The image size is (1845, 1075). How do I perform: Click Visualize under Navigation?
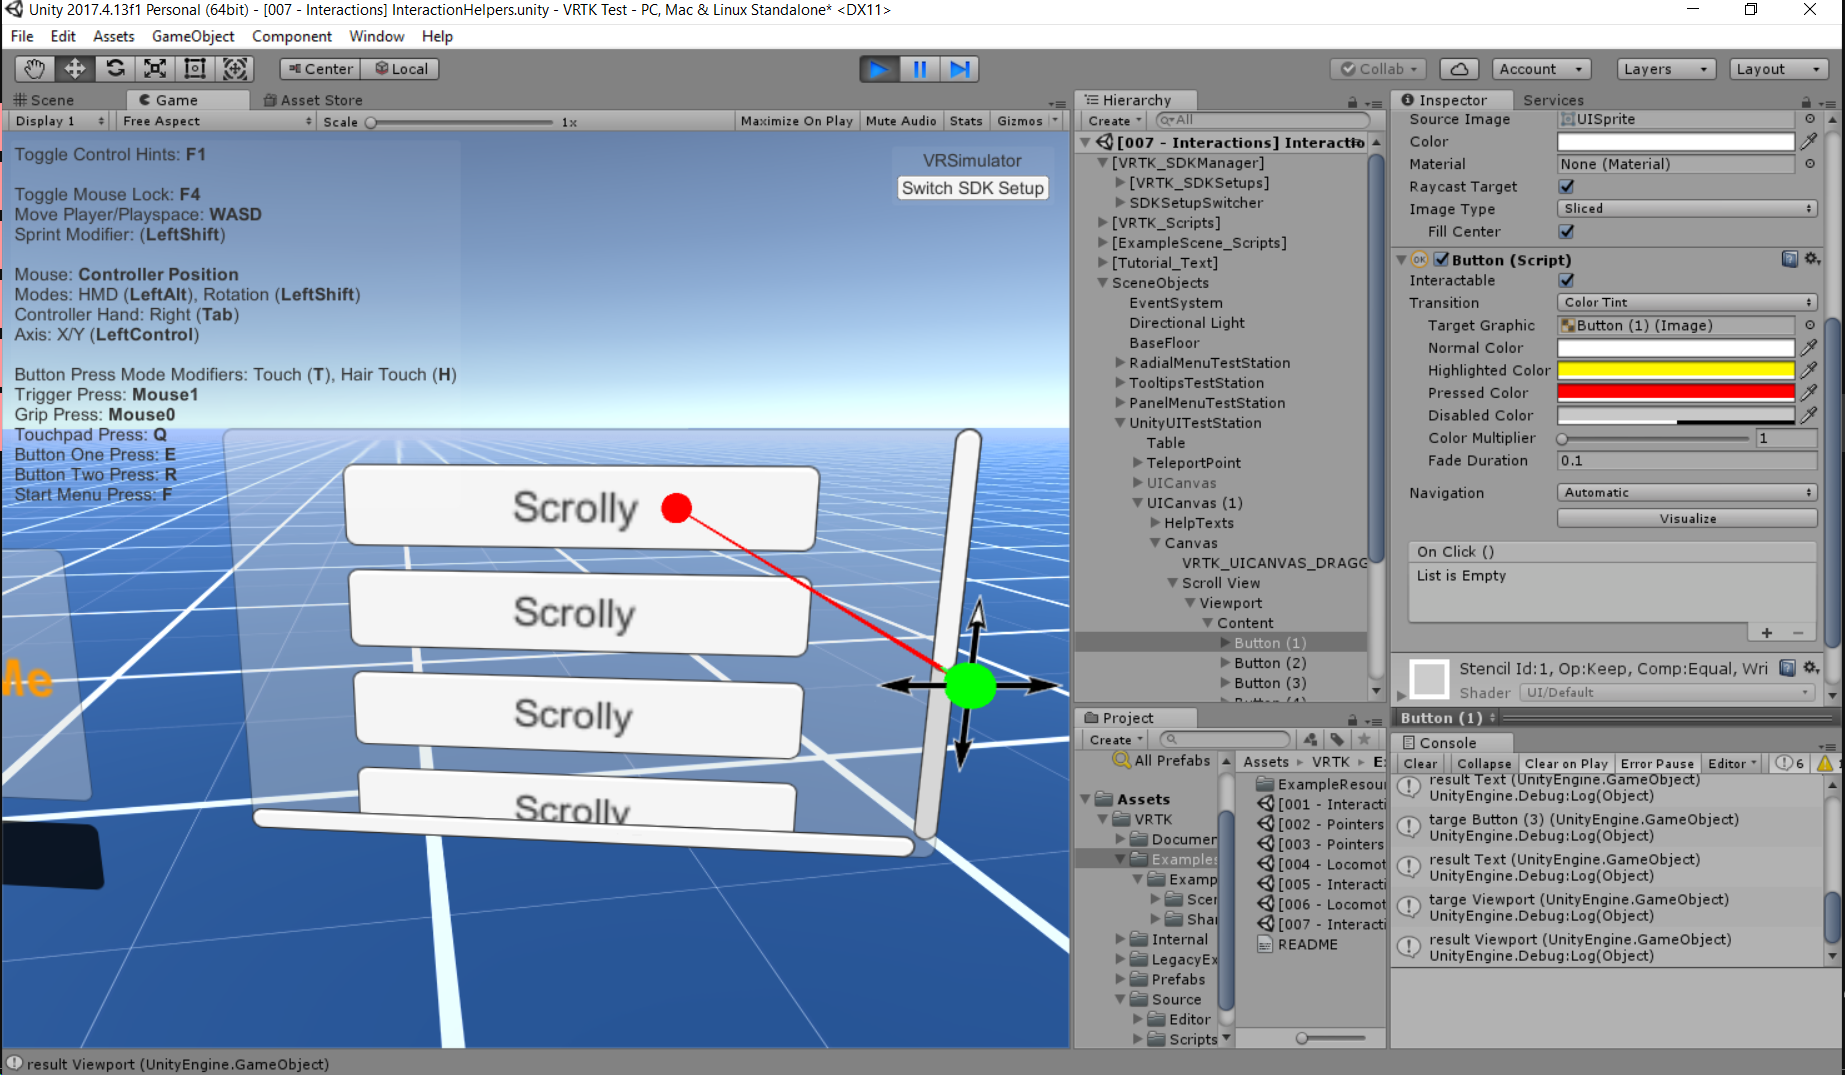[1687, 517]
